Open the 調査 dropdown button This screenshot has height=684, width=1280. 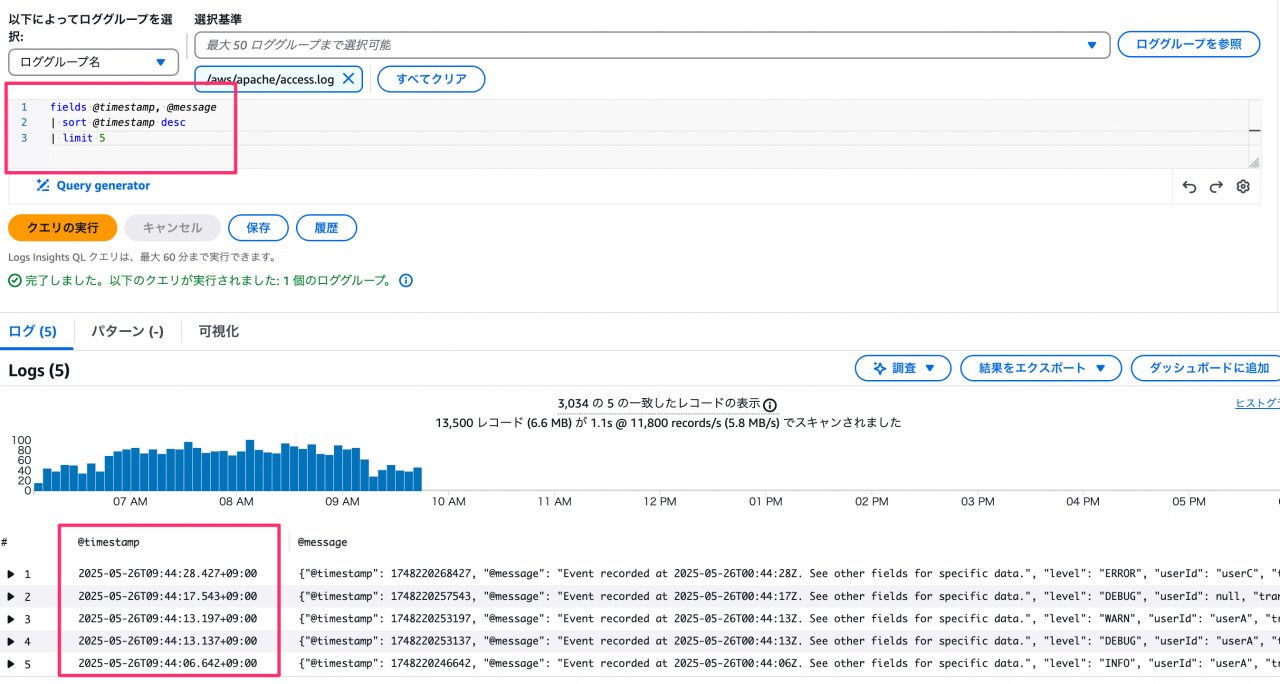point(903,368)
